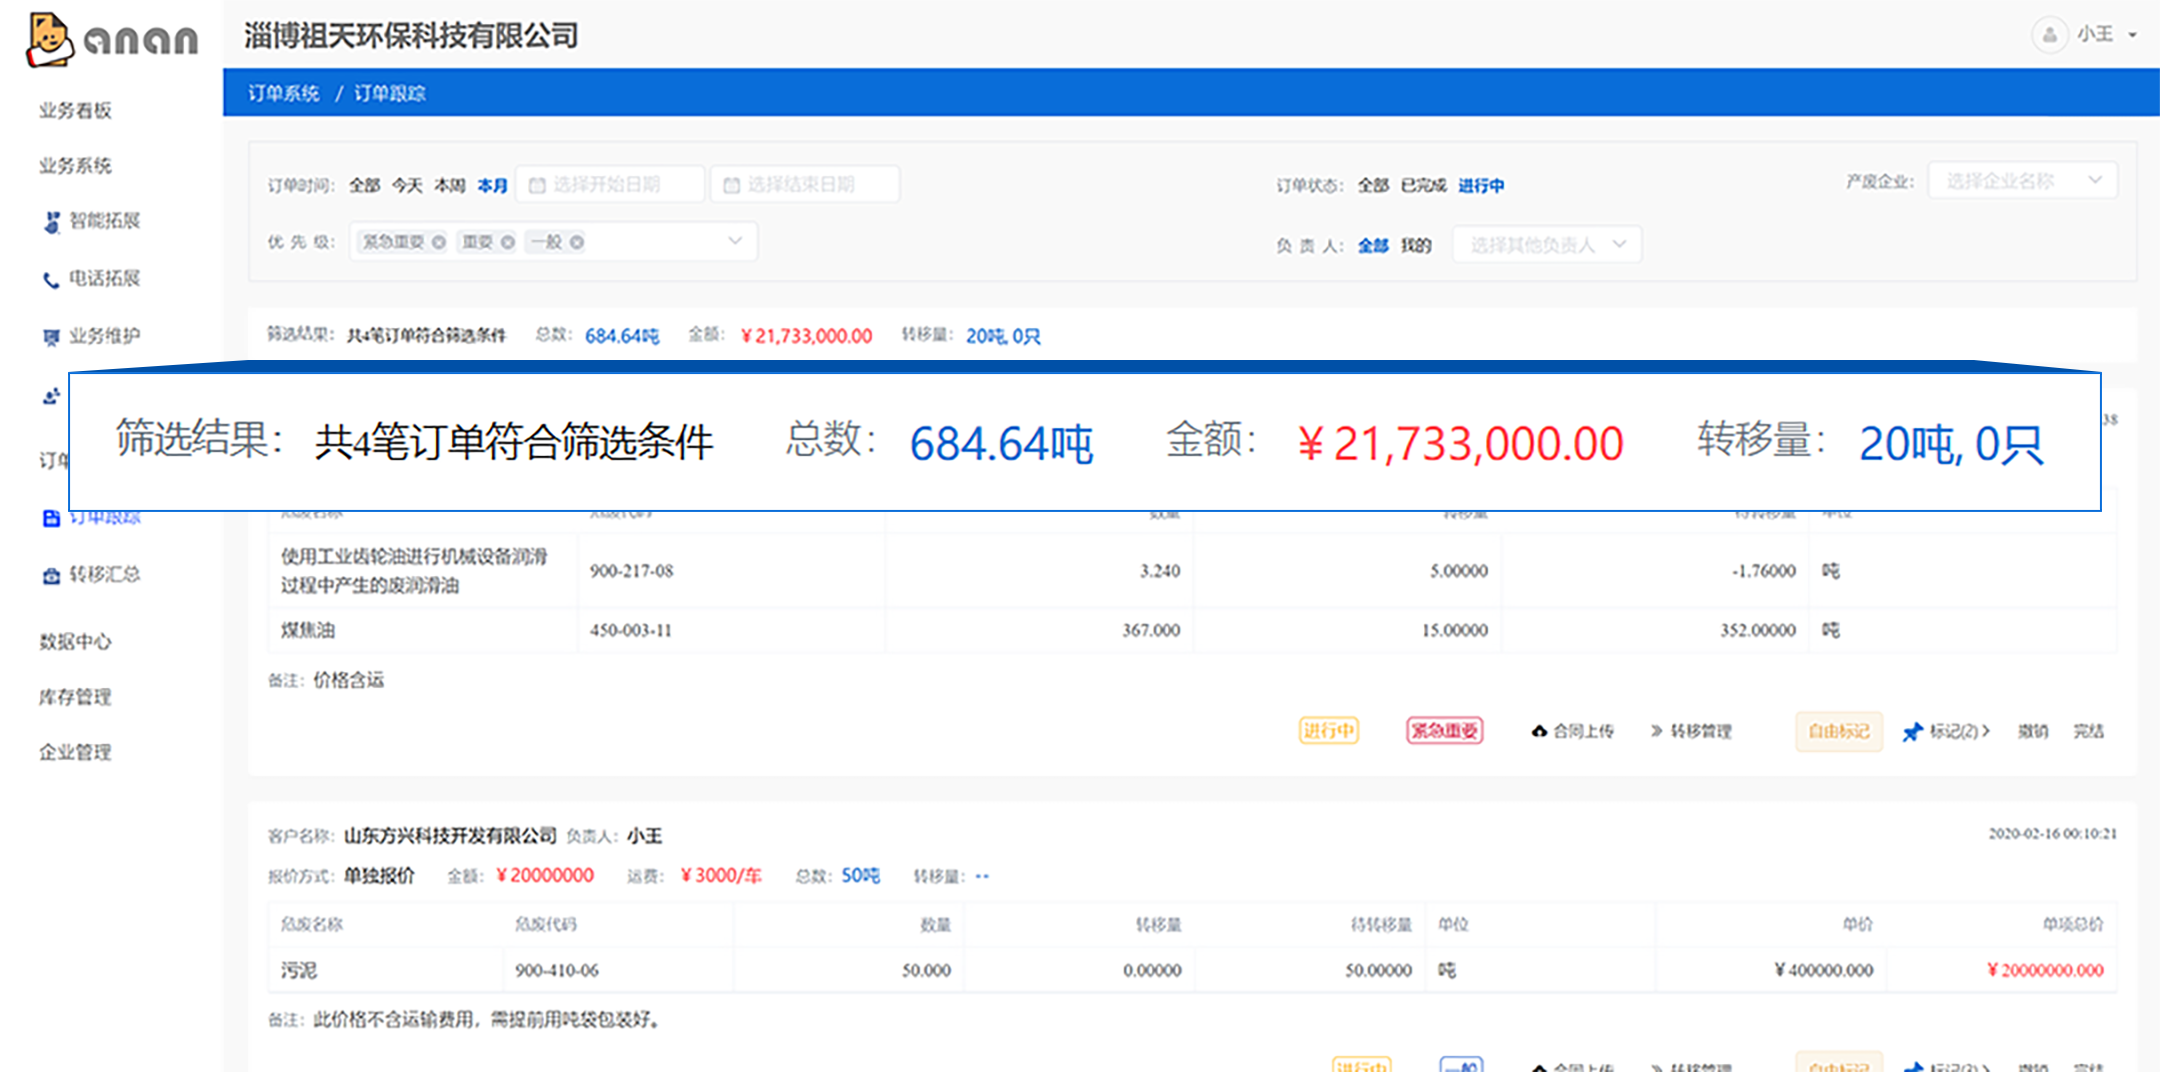Image resolution: width=2160 pixels, height=1072 pixels.
Task: Click the 50吨 total value
Action: [860, 876]
